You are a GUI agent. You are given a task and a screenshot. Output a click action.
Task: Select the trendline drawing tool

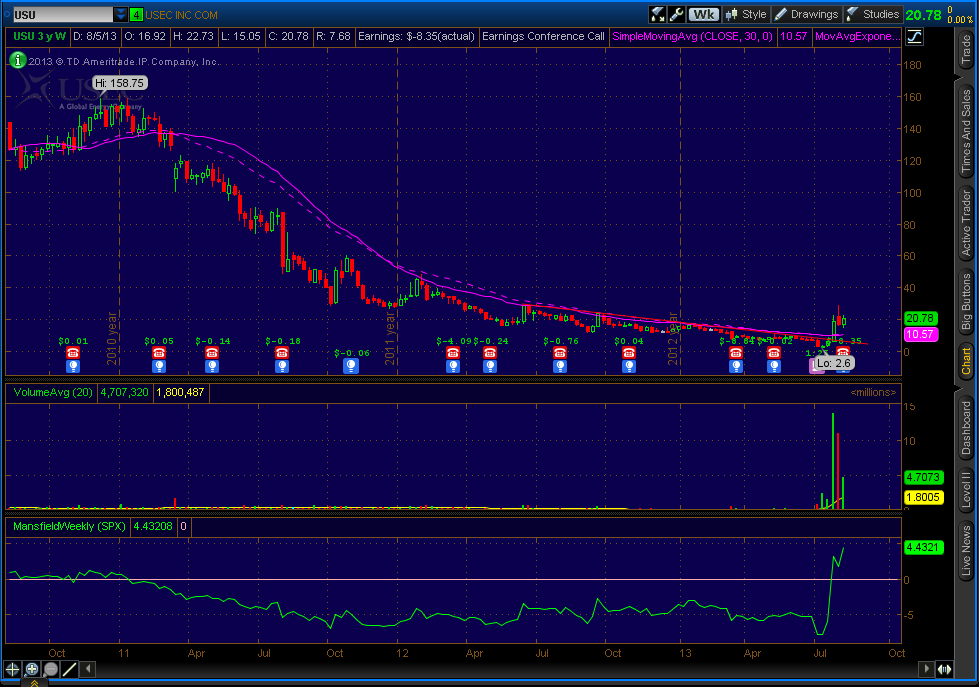70,669
